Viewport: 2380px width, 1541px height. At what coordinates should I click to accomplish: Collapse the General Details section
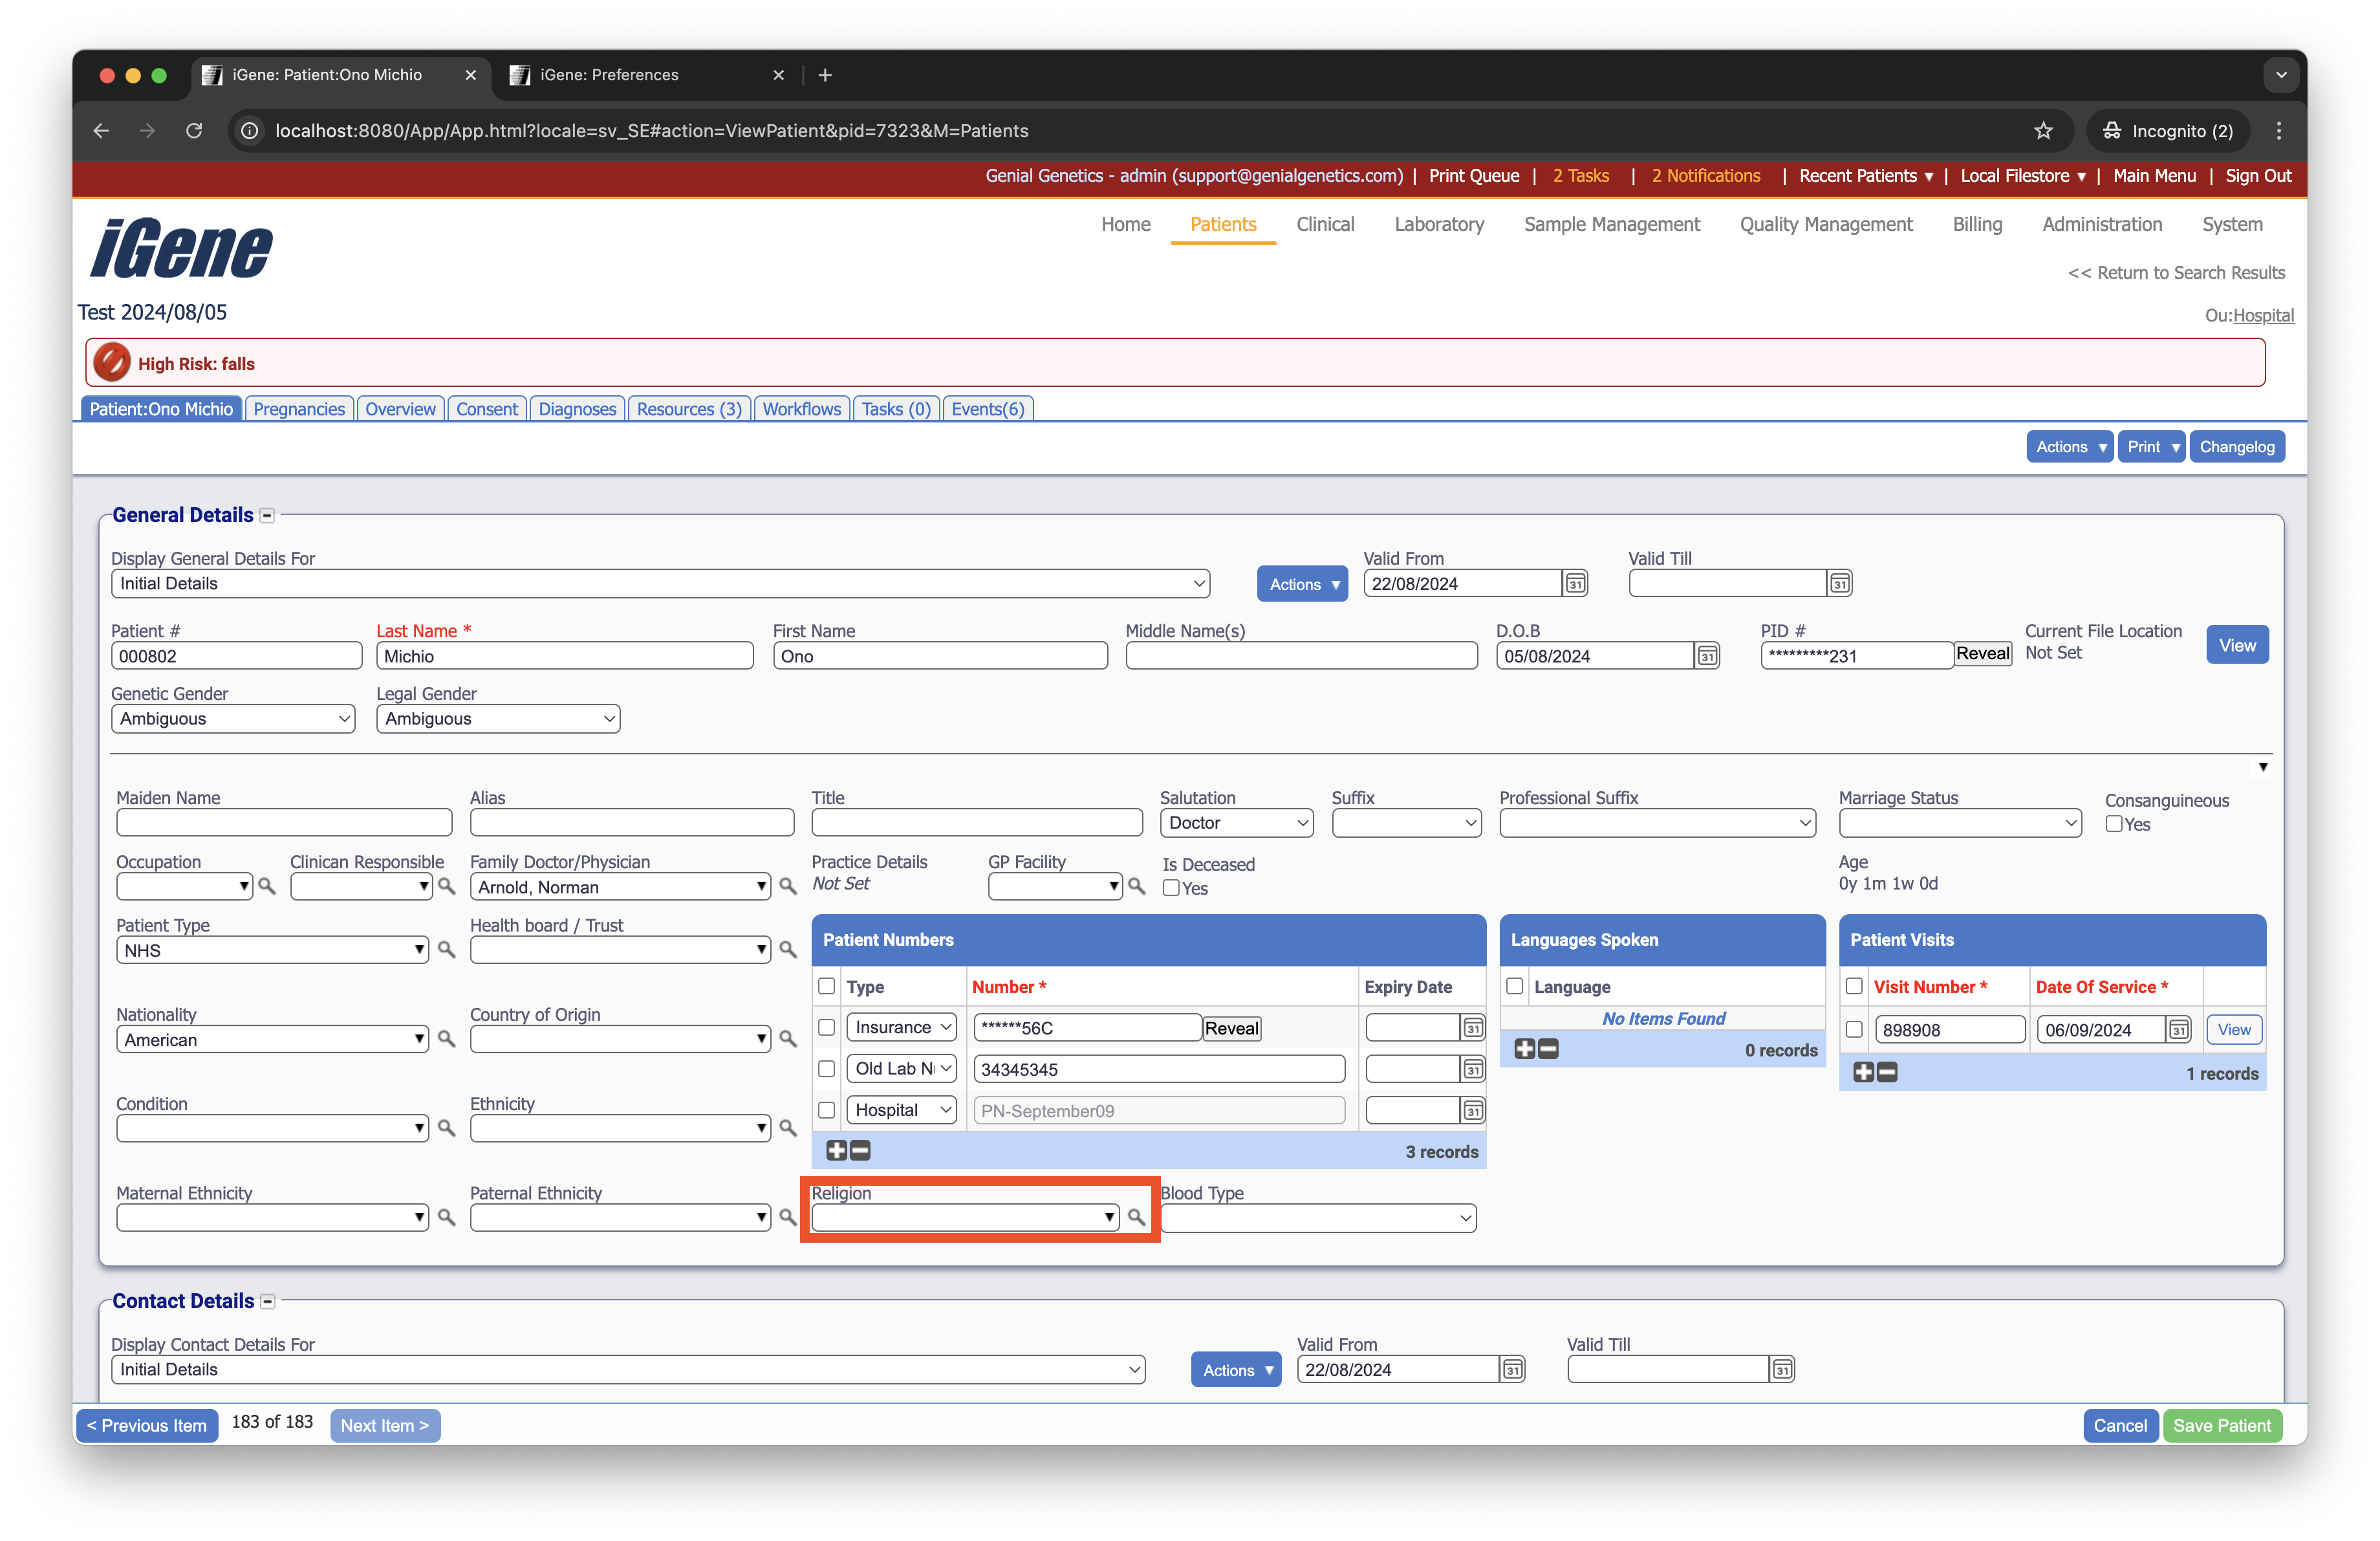coord(267,516)
